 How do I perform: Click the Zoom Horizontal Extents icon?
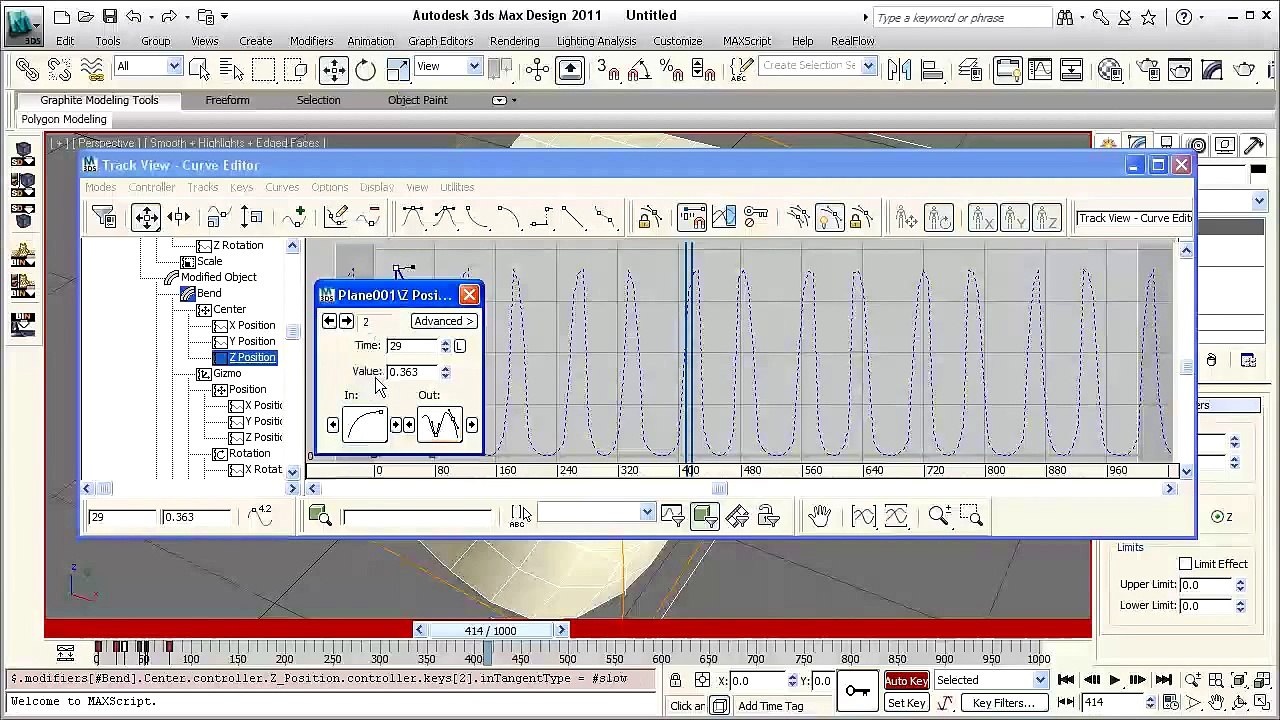pyautogui.click(x=863, y=516)
